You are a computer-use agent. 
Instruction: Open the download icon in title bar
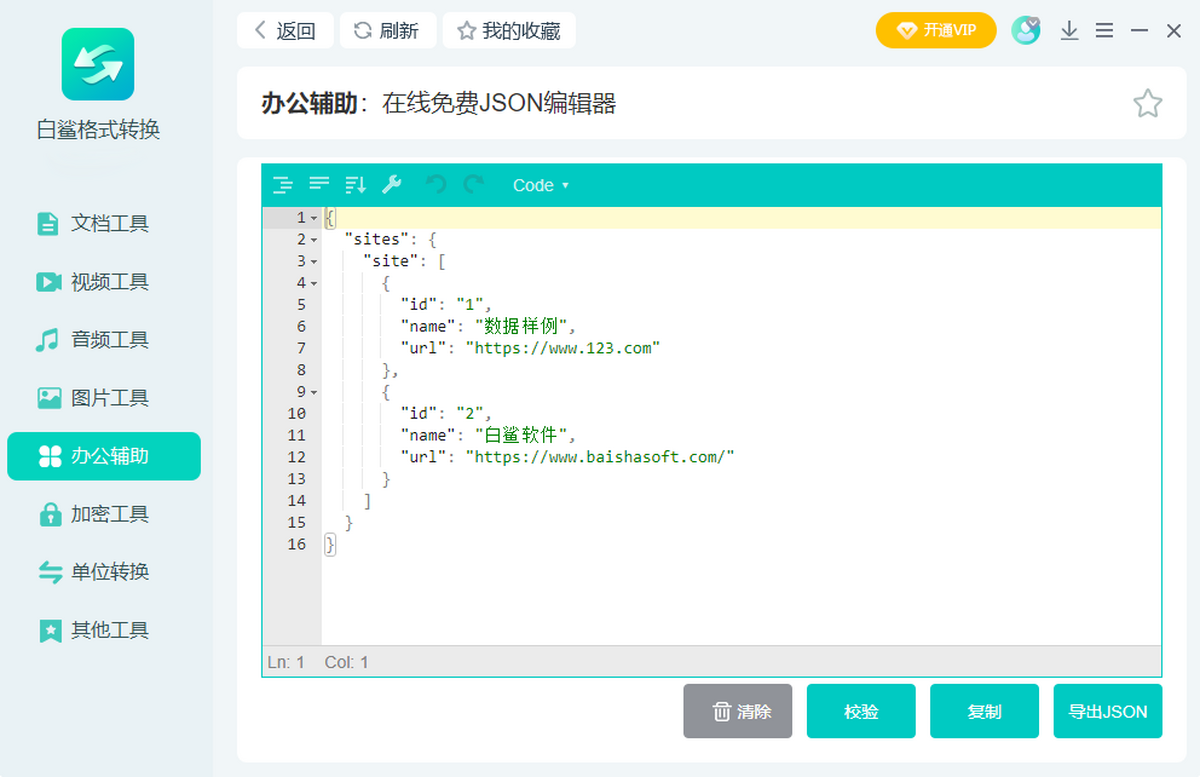1069,31
